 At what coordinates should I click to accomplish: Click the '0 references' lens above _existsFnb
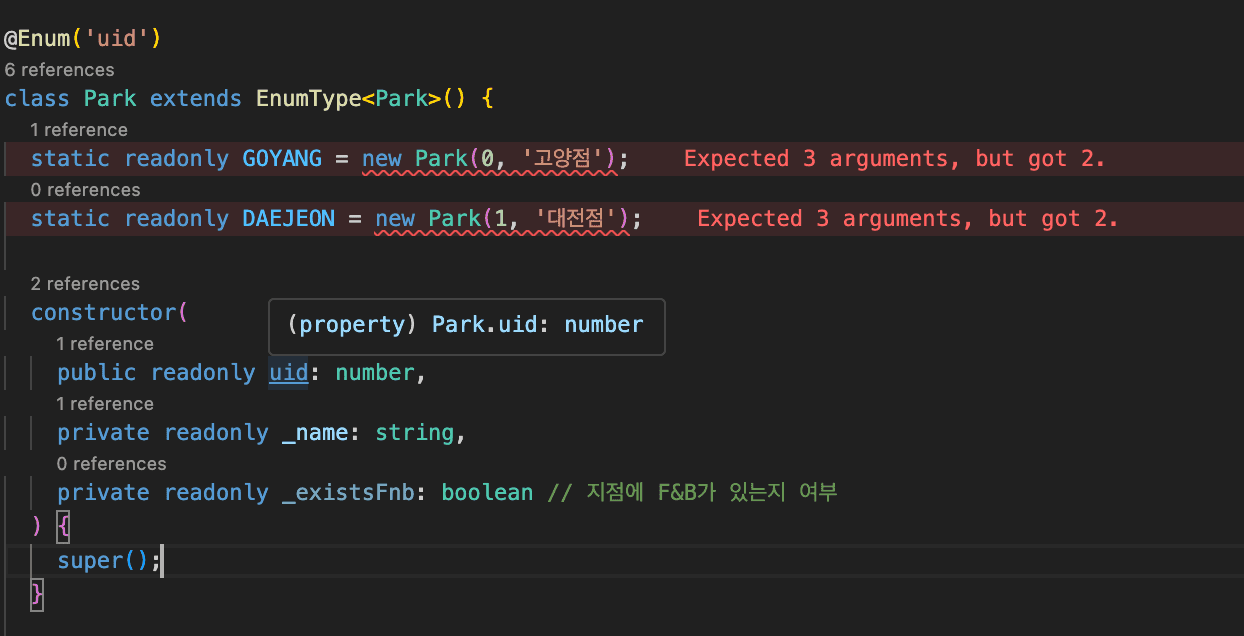[x=111, y=464]
